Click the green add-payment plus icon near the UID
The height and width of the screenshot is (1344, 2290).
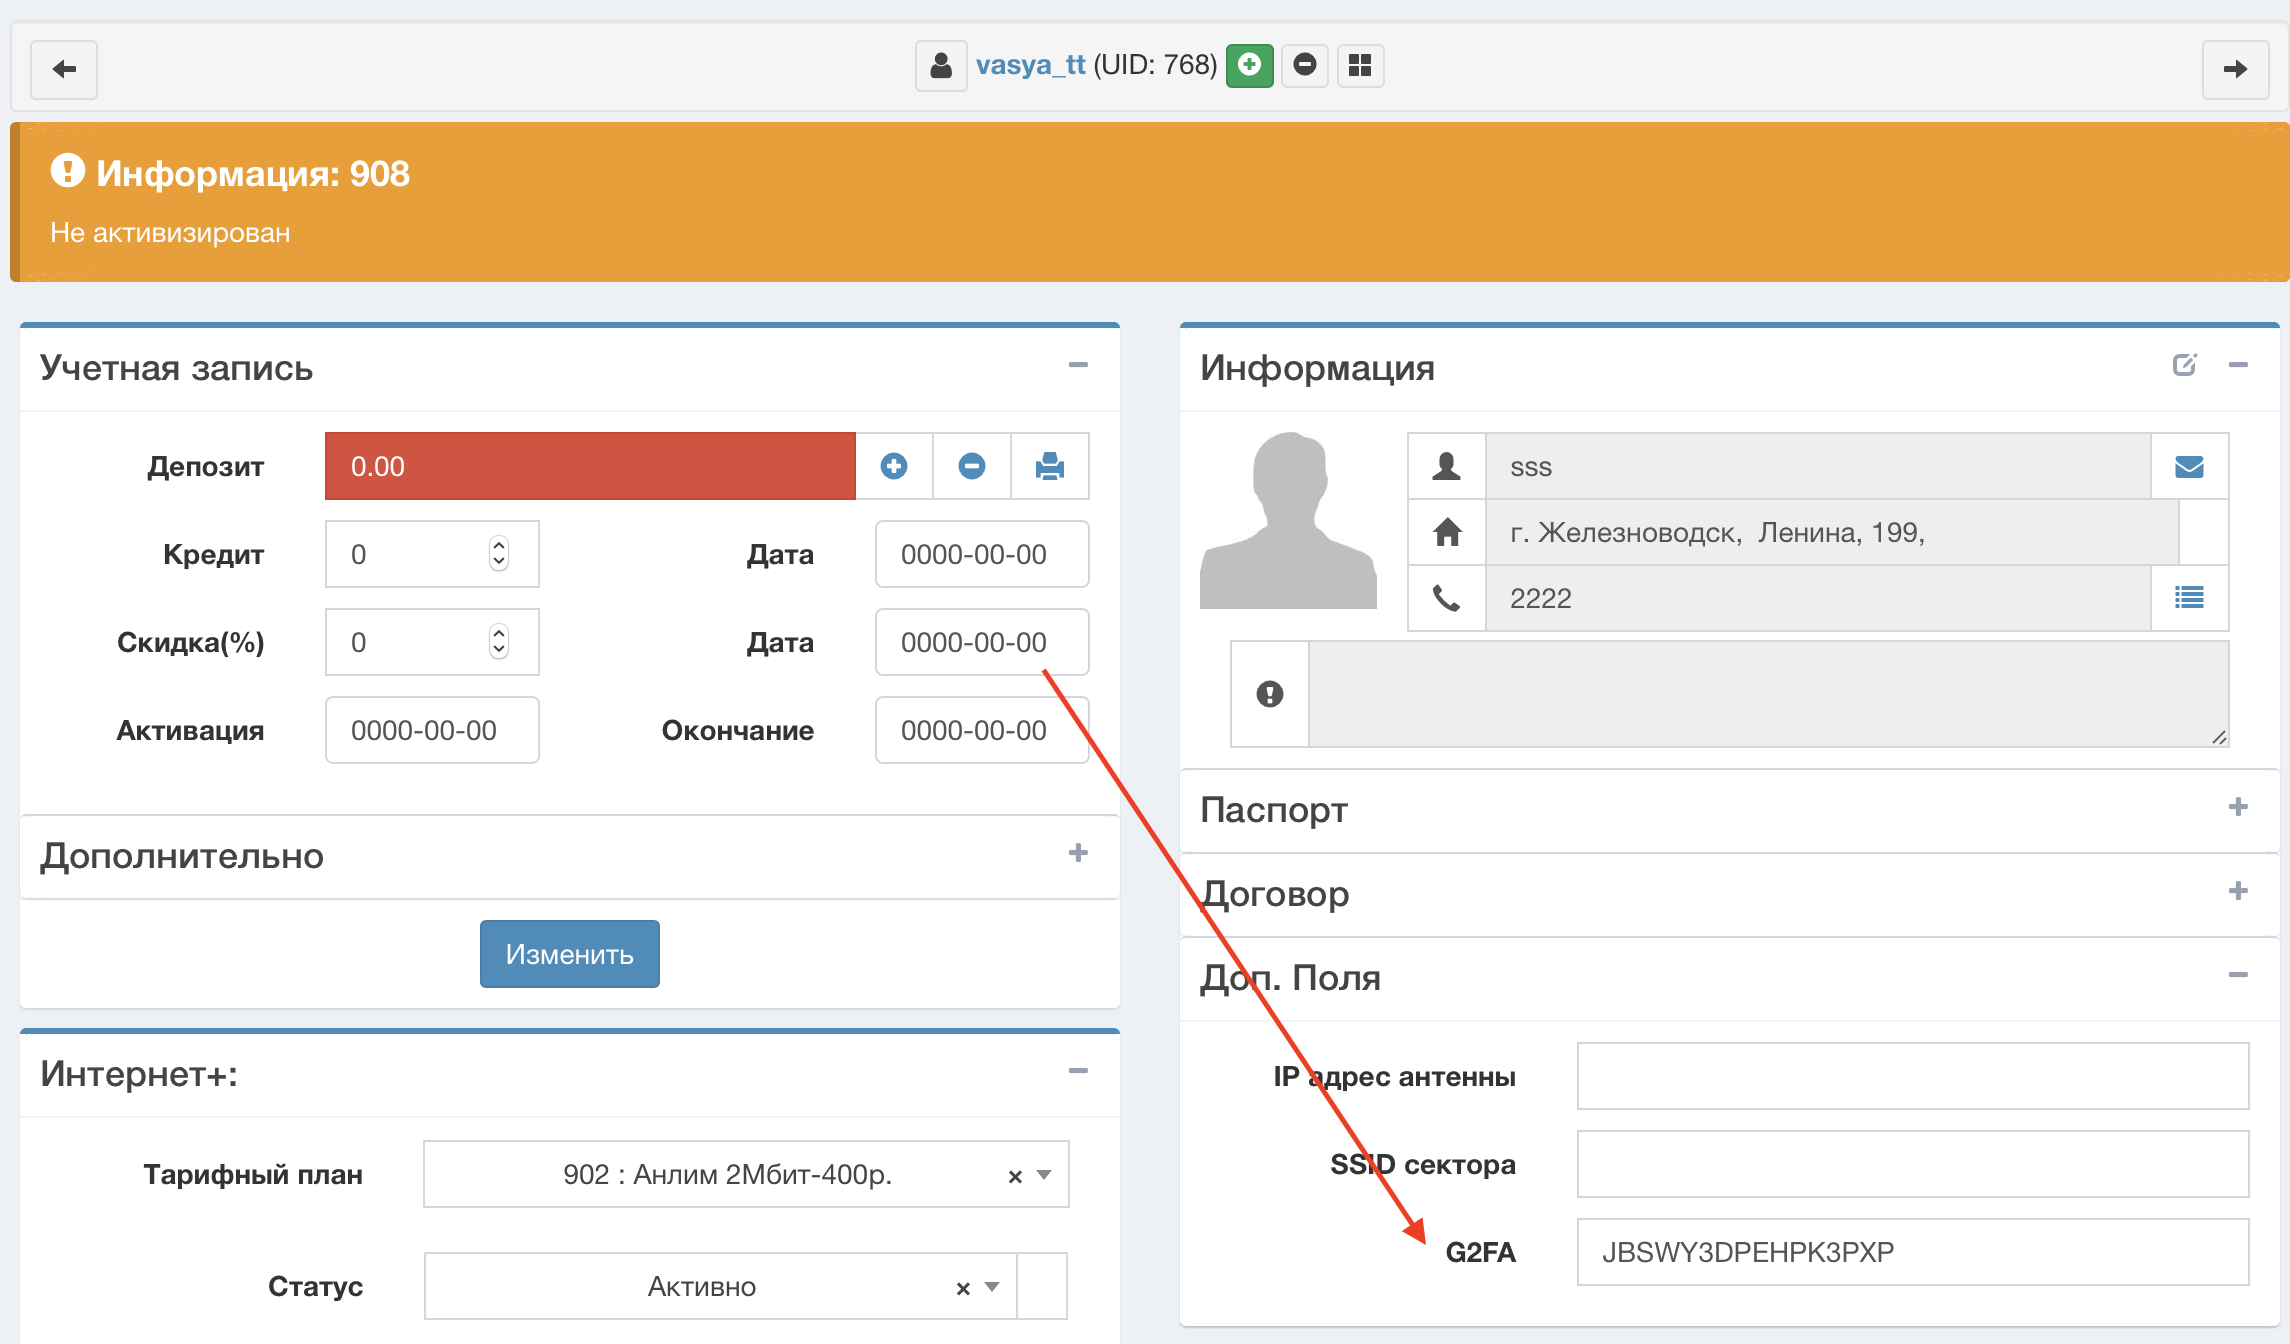[1249, 66]
